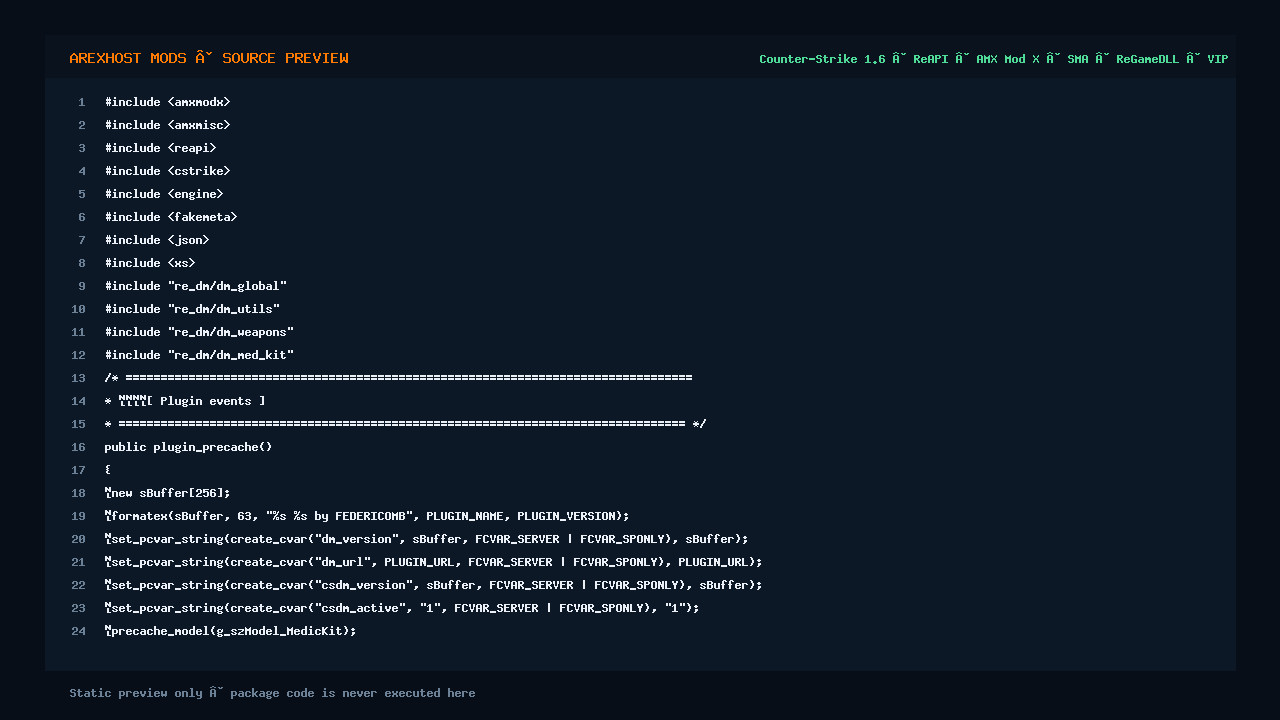Click the line '#include <fakemeta>'
This screenshot has height=720, width=1280.
tap(171, 217)
